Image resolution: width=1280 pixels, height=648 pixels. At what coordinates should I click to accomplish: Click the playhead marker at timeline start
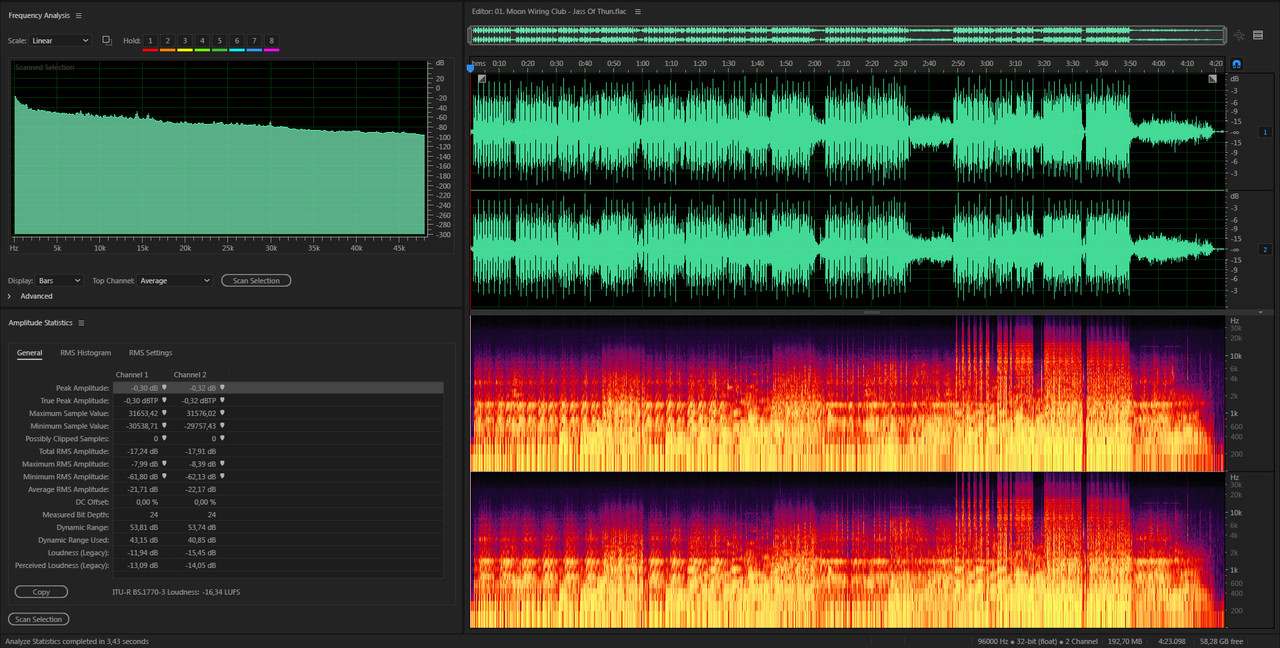[x=470, y=67]
